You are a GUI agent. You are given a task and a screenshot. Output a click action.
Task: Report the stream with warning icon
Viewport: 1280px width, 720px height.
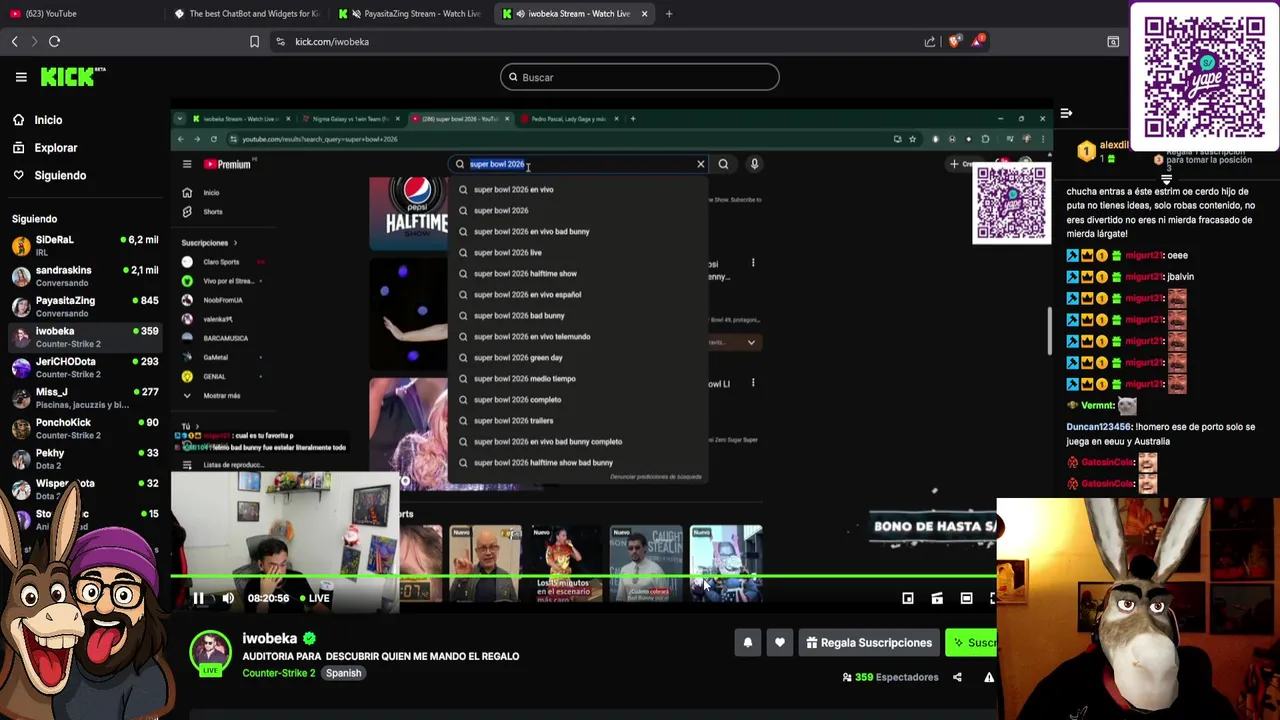[x=989, y=677]
